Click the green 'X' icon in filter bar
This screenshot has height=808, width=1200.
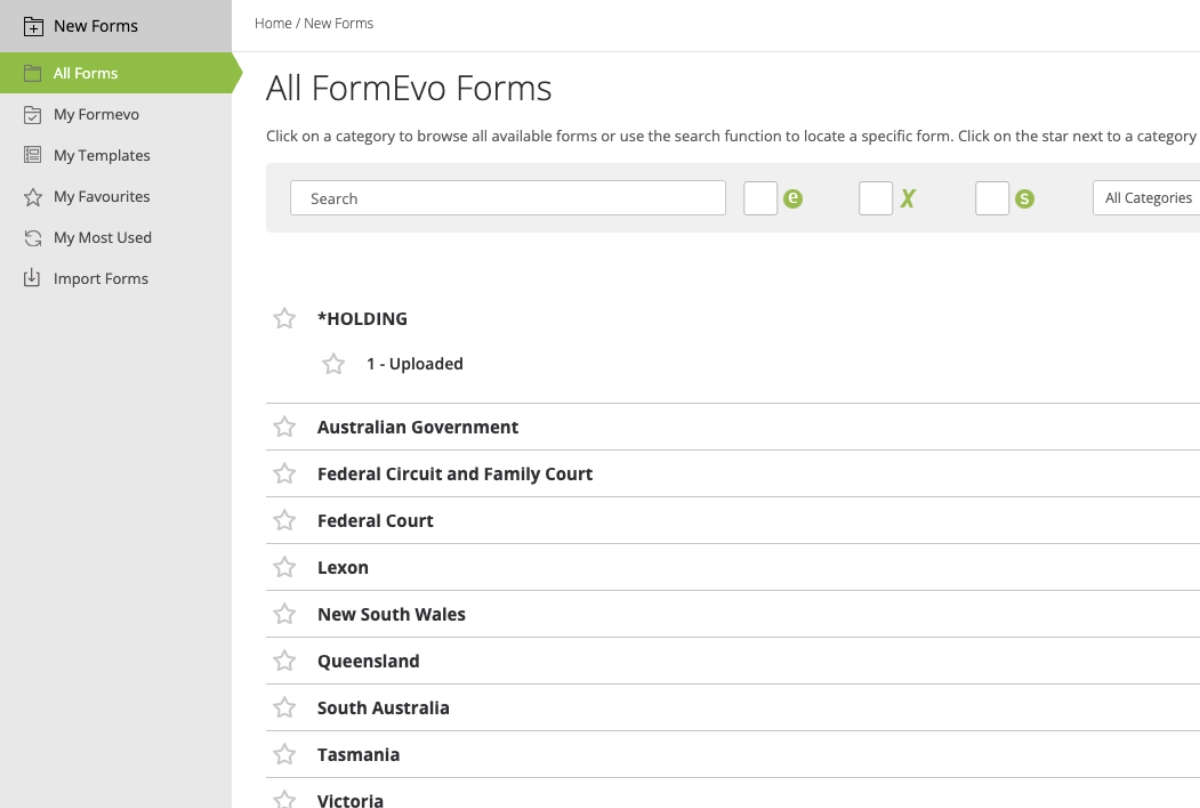[x=907, y=198]
